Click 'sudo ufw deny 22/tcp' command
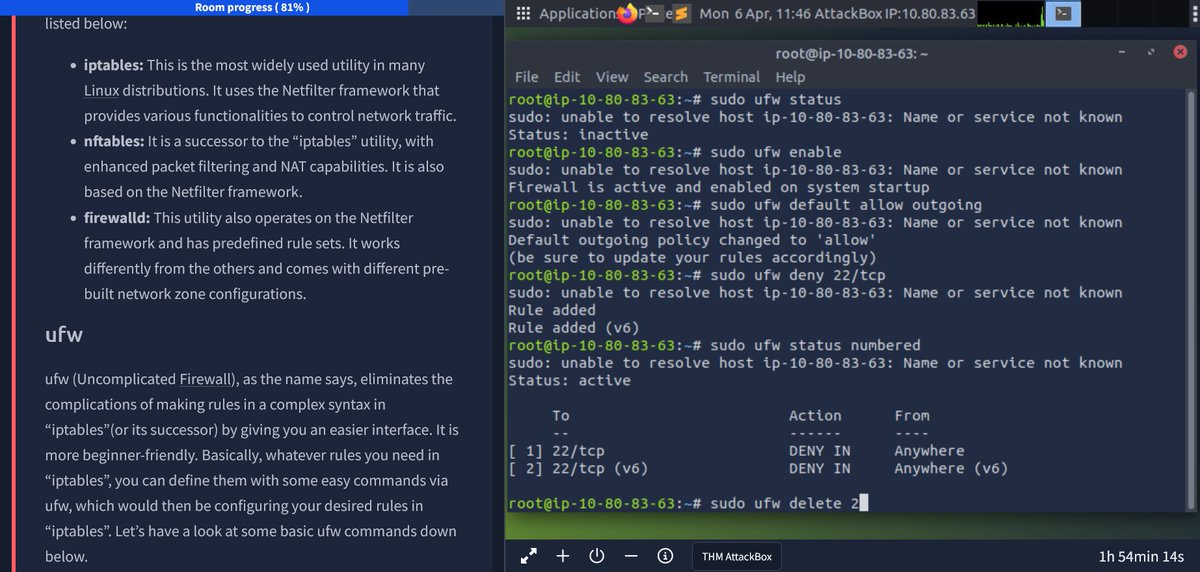Viewport: 1200px width, 572px height. (x=797, y=275)
